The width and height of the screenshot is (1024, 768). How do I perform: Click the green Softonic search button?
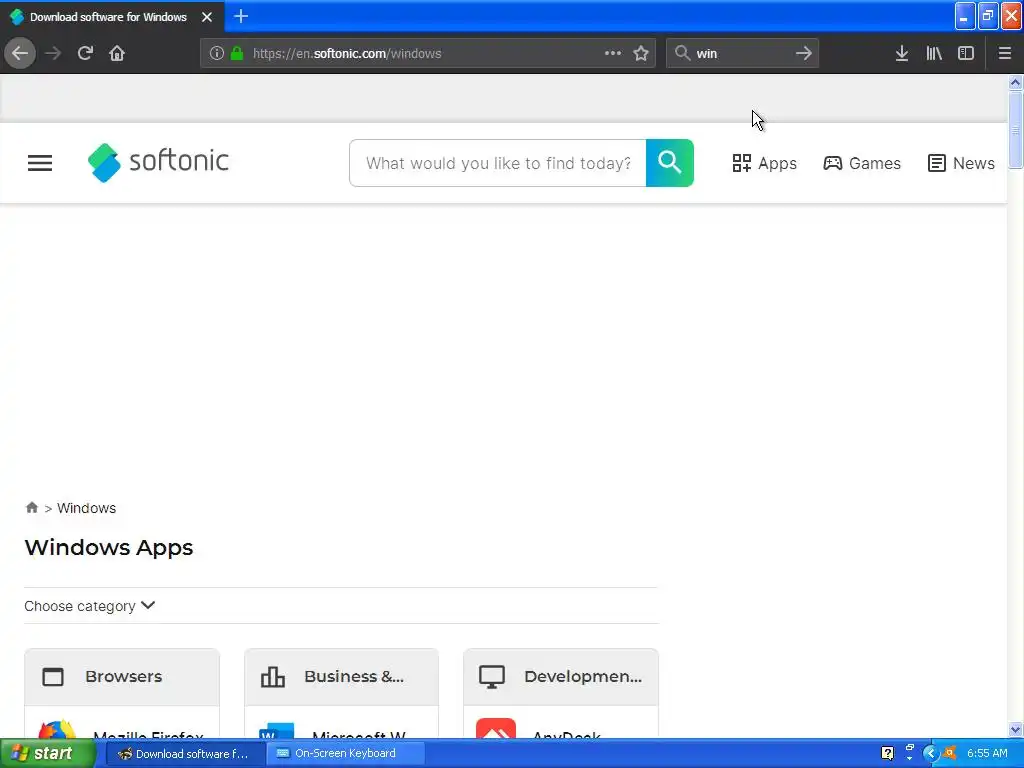[669, 163]
